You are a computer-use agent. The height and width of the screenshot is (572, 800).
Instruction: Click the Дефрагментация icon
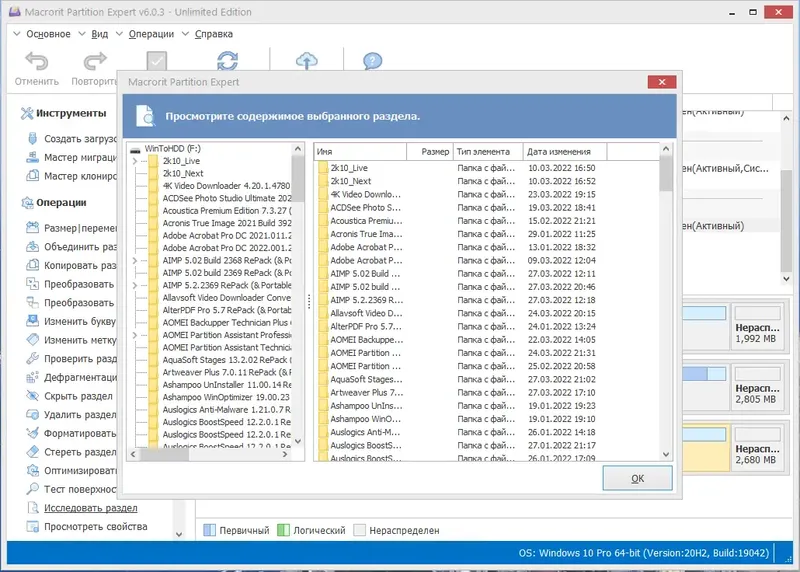(x=33, y=377)
